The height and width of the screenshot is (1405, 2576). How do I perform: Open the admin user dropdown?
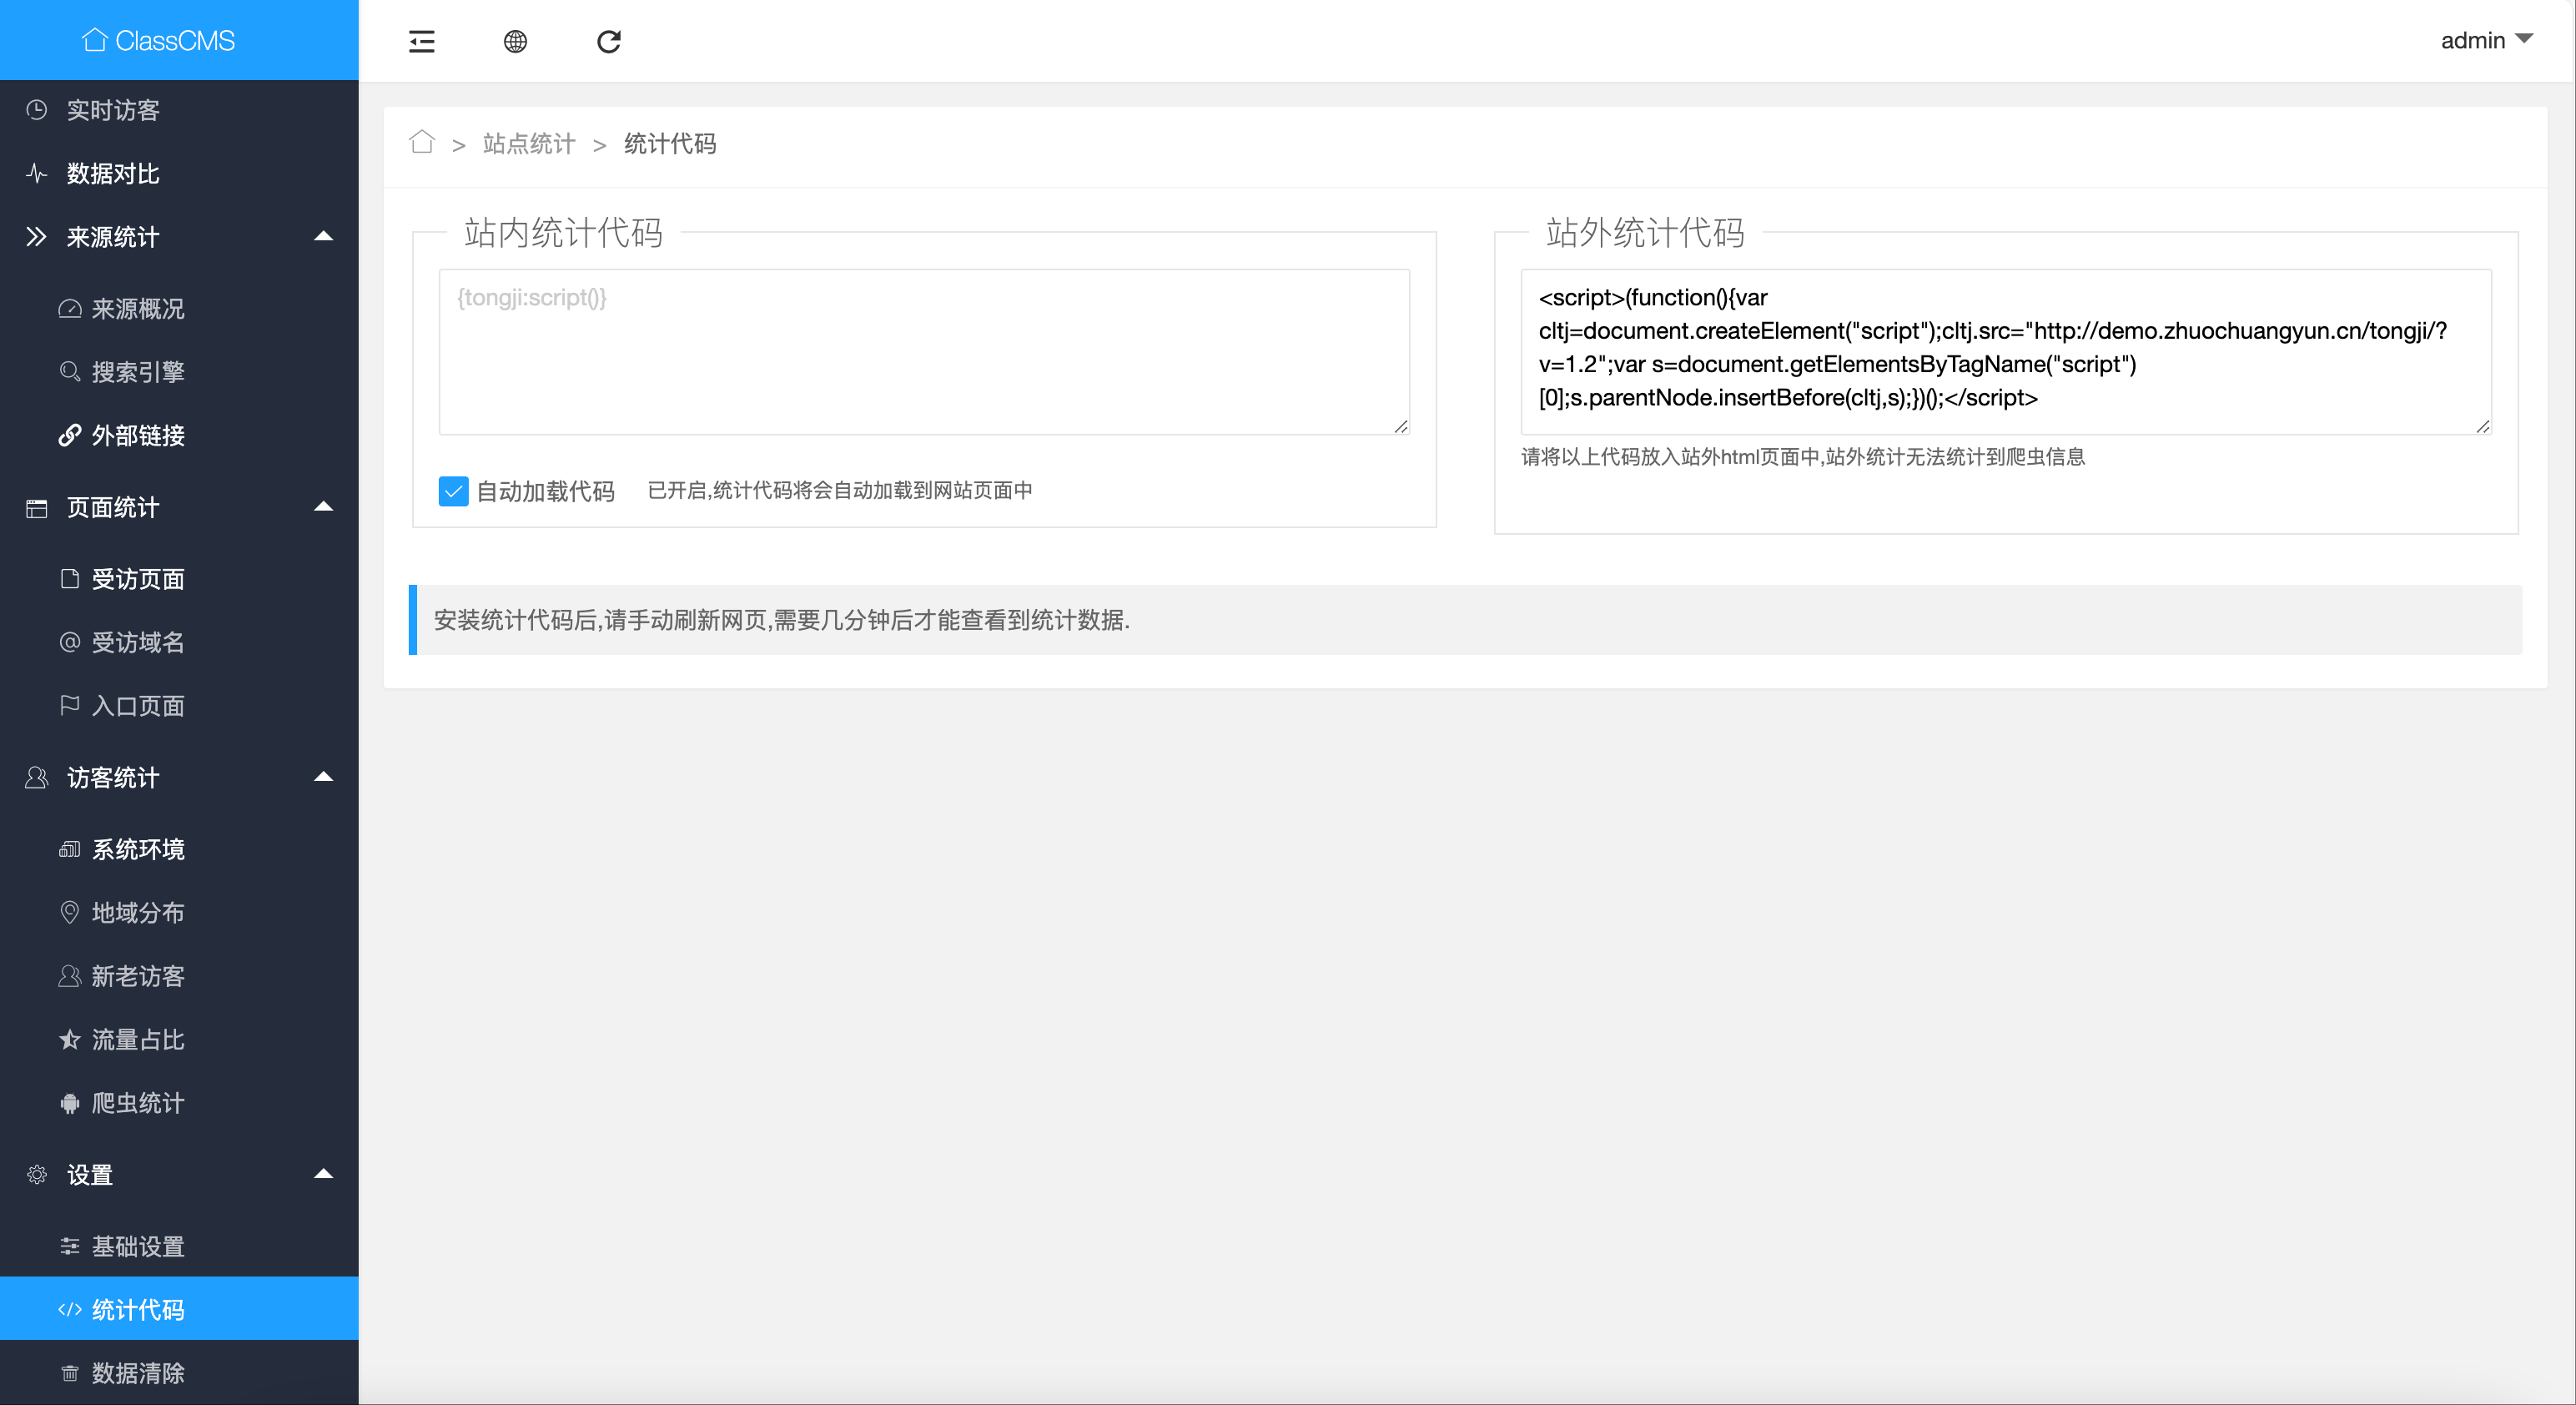[2486, 40]
